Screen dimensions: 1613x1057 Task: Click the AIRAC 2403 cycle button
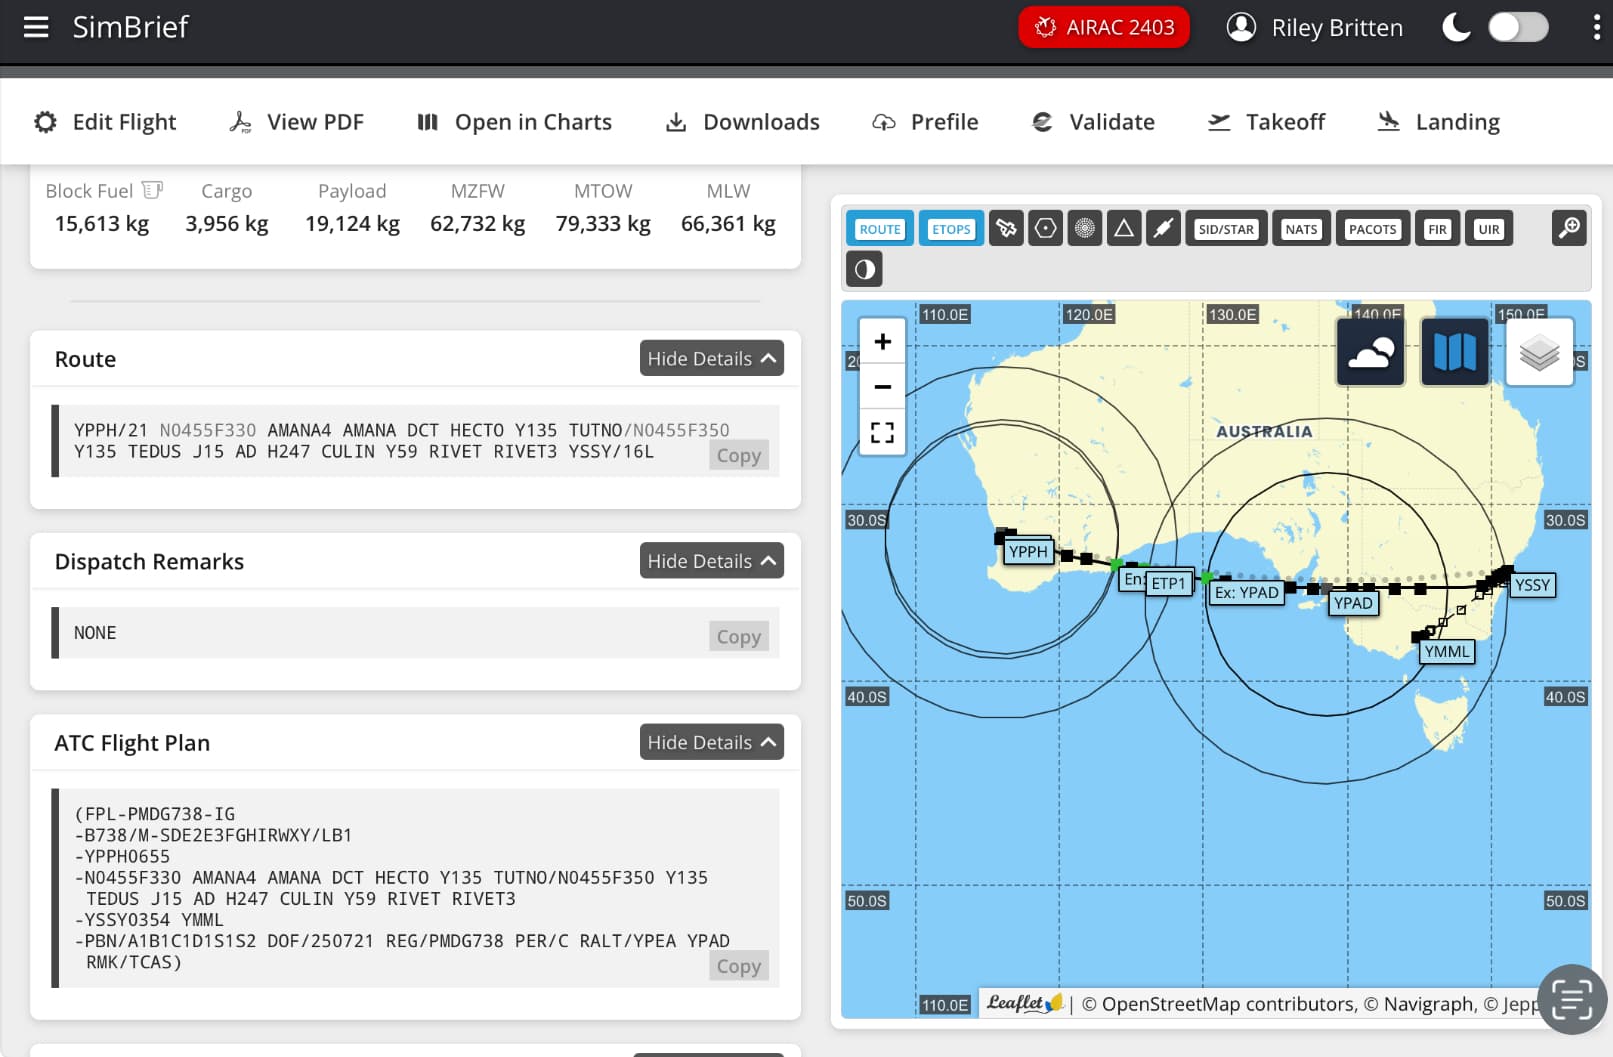point(1104,27)
